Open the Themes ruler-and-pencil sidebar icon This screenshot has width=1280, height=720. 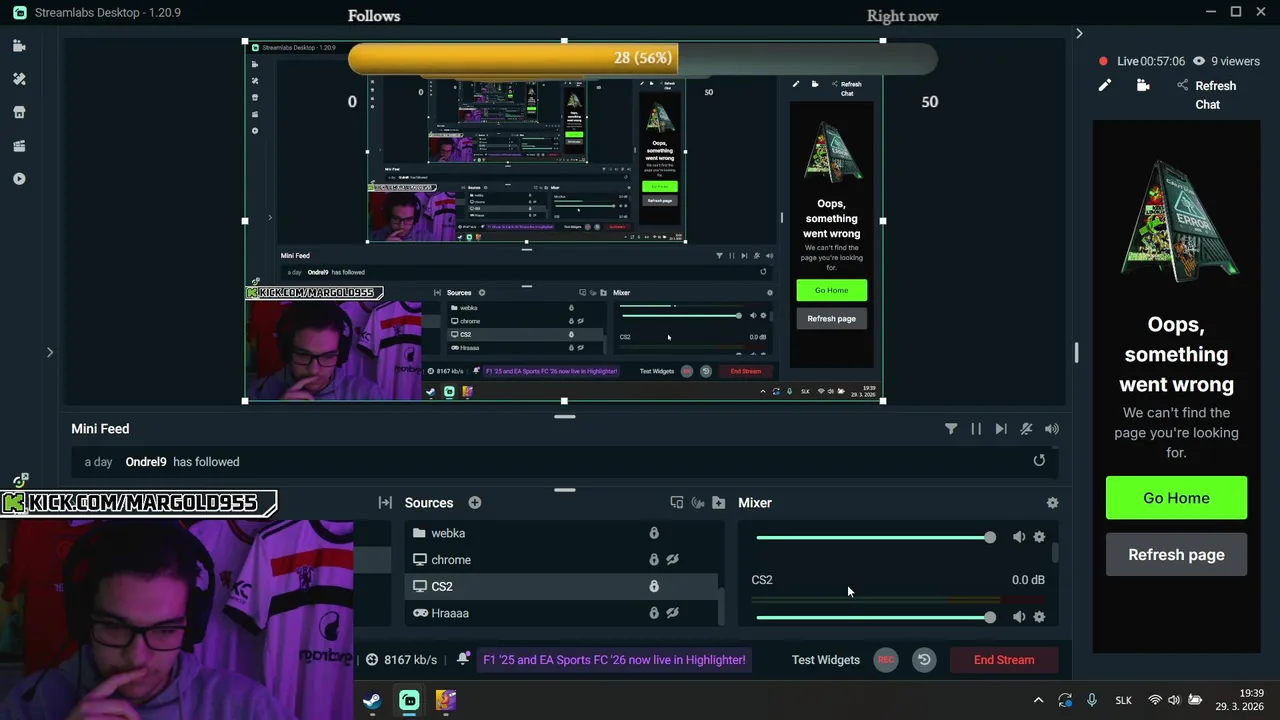click(19, 79)
